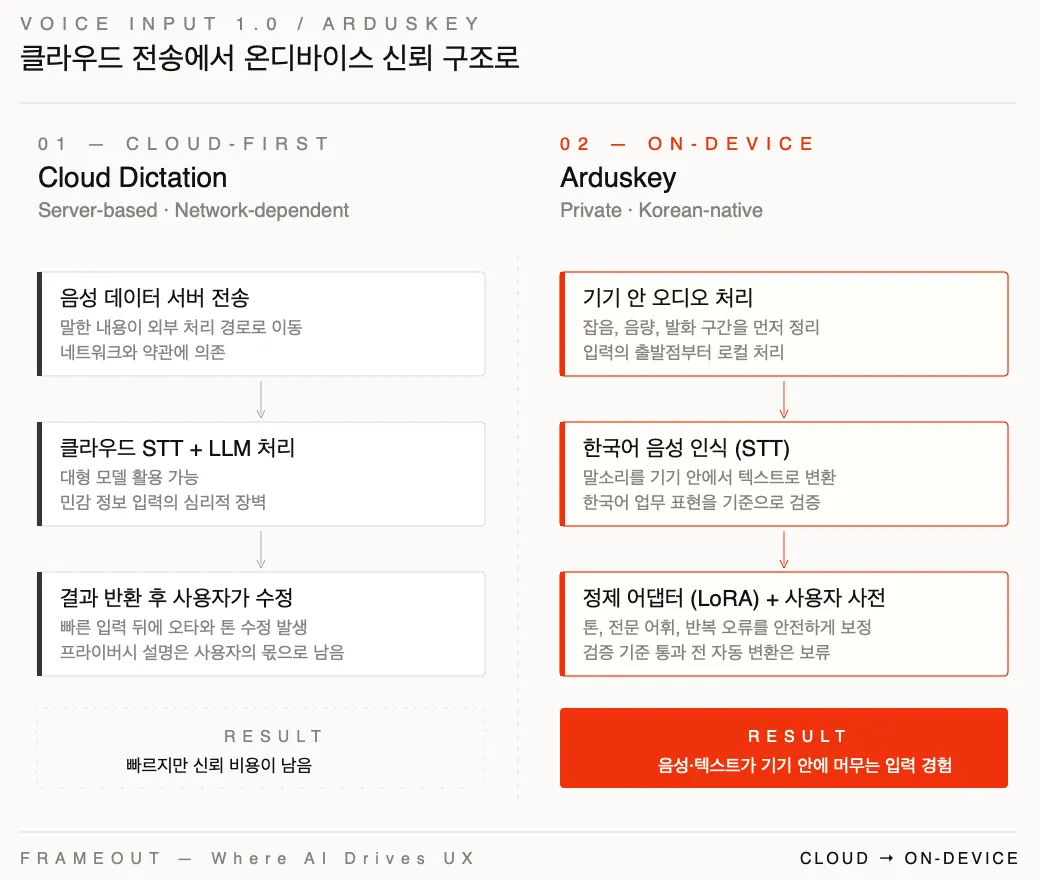The width and height of the screenshot is (1040, 880).
Task: Click '음성·텍스트가 기기 안에 머무는 입력 경험'
Action: (805, 765)
